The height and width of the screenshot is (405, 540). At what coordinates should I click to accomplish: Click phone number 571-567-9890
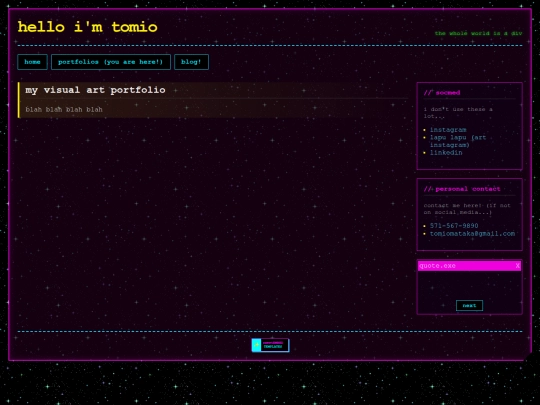point(454,226)
